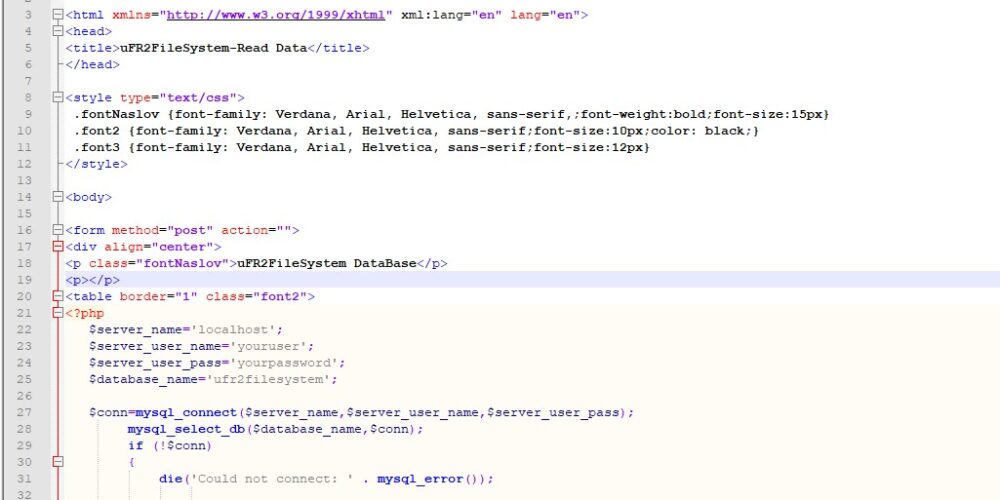This screenshot has height=500, width=1000.
Task: Click line number 12 in the margin
Action: click(24, 164)
